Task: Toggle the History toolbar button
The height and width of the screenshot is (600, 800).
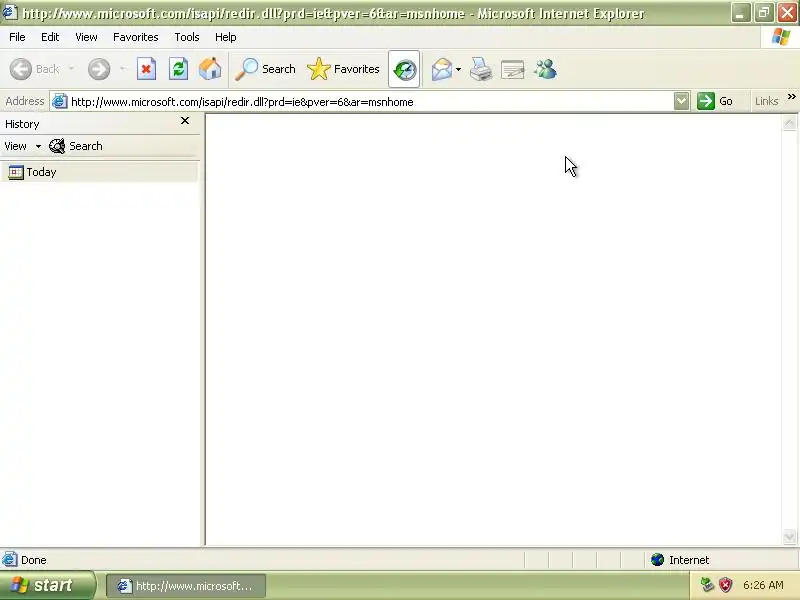Action: pos(404,69)
